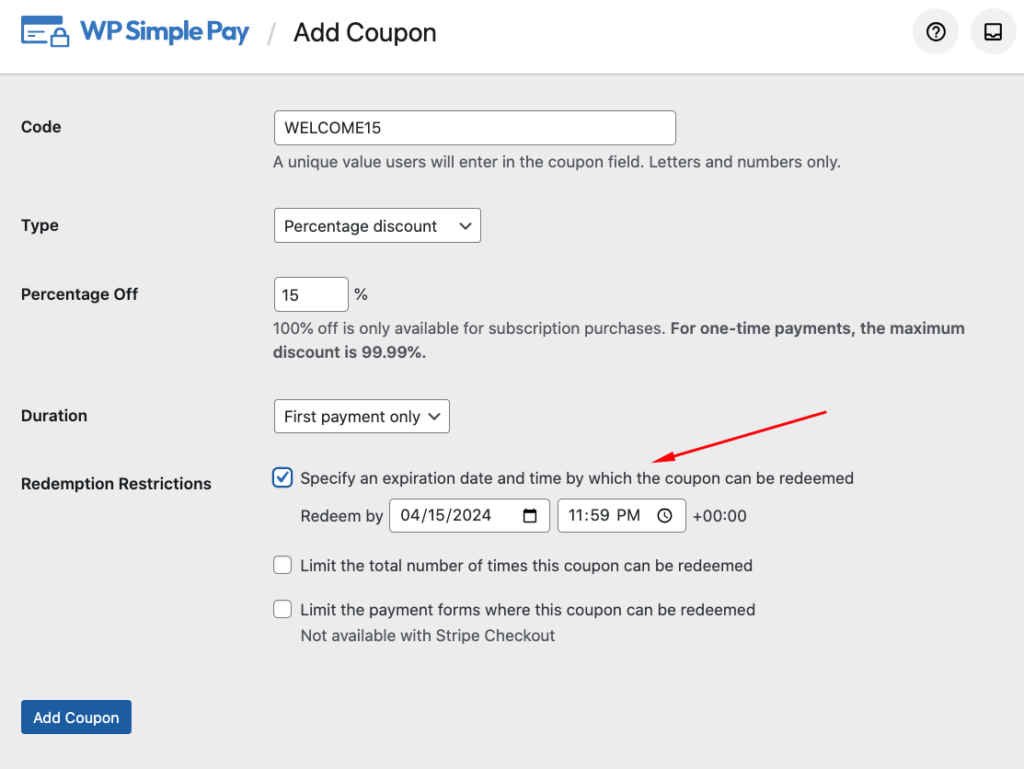Enable limit on total redemption count

point(283,566)
